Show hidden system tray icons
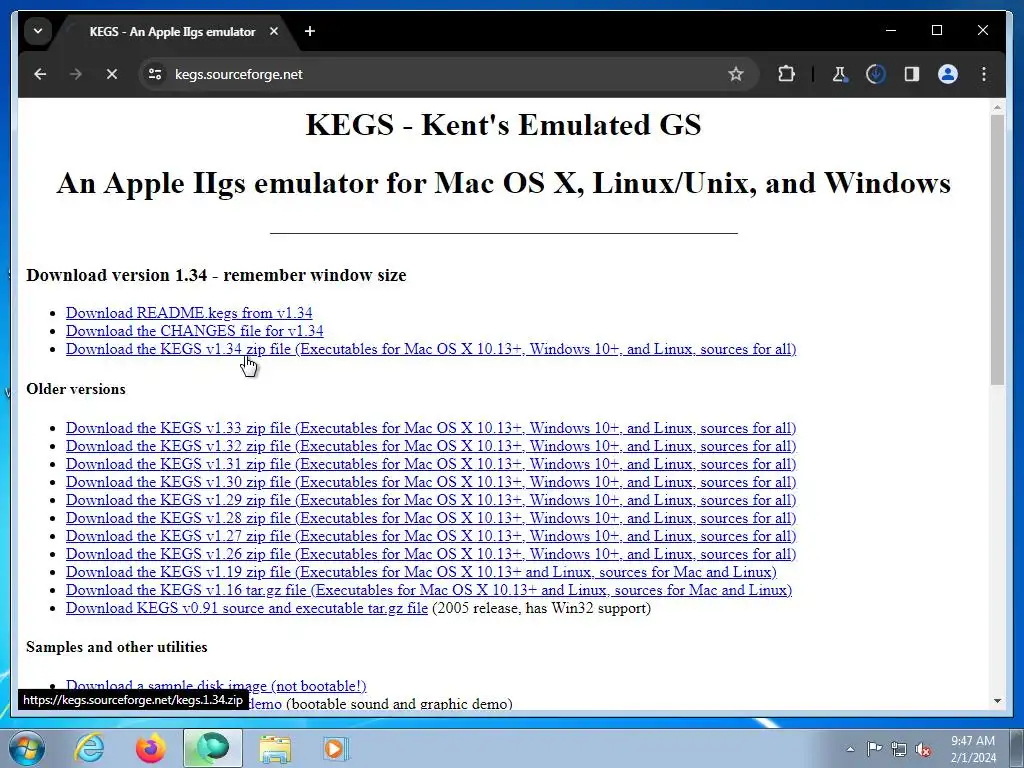1024x768 pixels. point(850,749)
